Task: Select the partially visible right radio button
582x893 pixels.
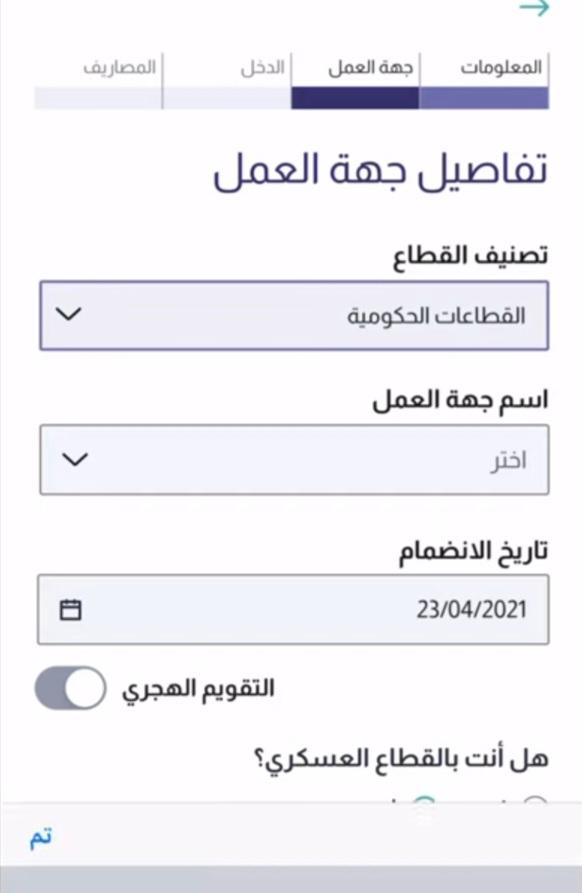Action: pos(534,800)
